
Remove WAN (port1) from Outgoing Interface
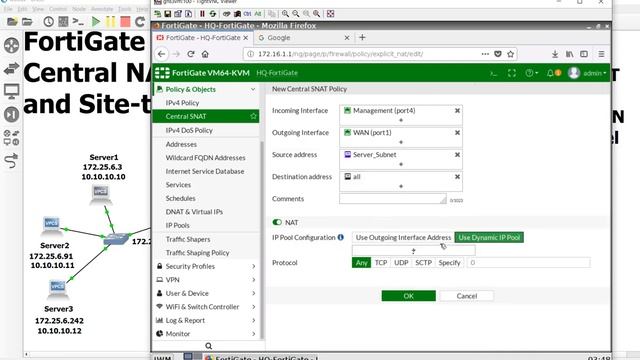coord(457,133)
